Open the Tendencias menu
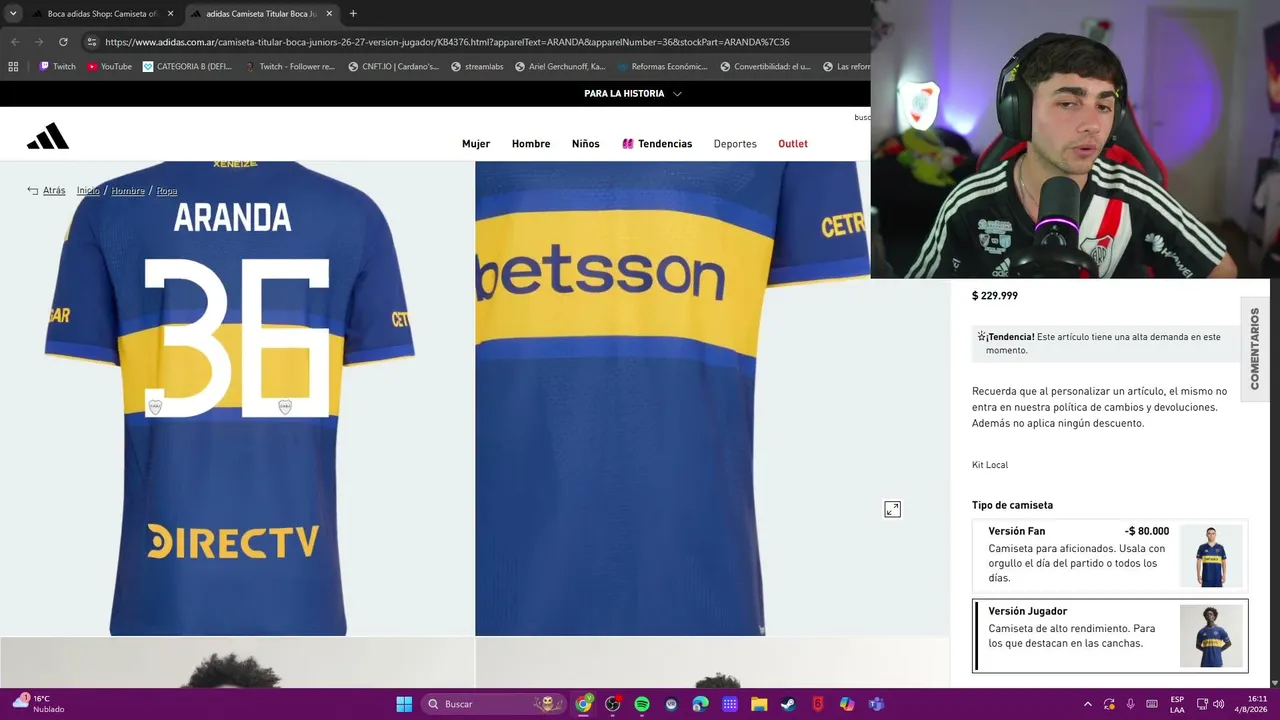Screen dimensions: 1280x720 (x=657, y=144)
